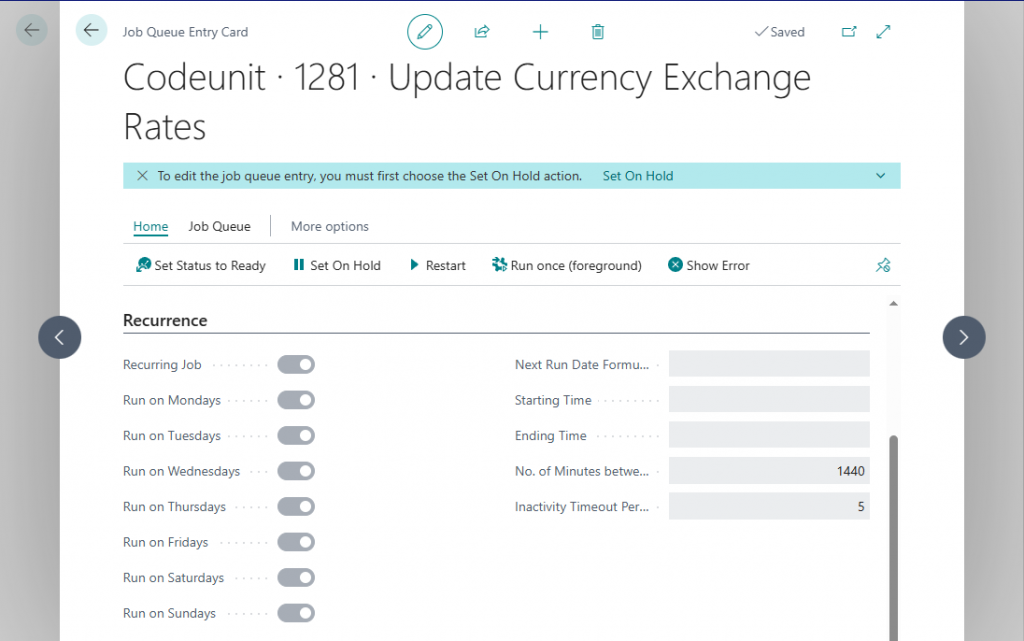
Task: Click Set On Hold link in notification
Action: (x=638, y=176)
